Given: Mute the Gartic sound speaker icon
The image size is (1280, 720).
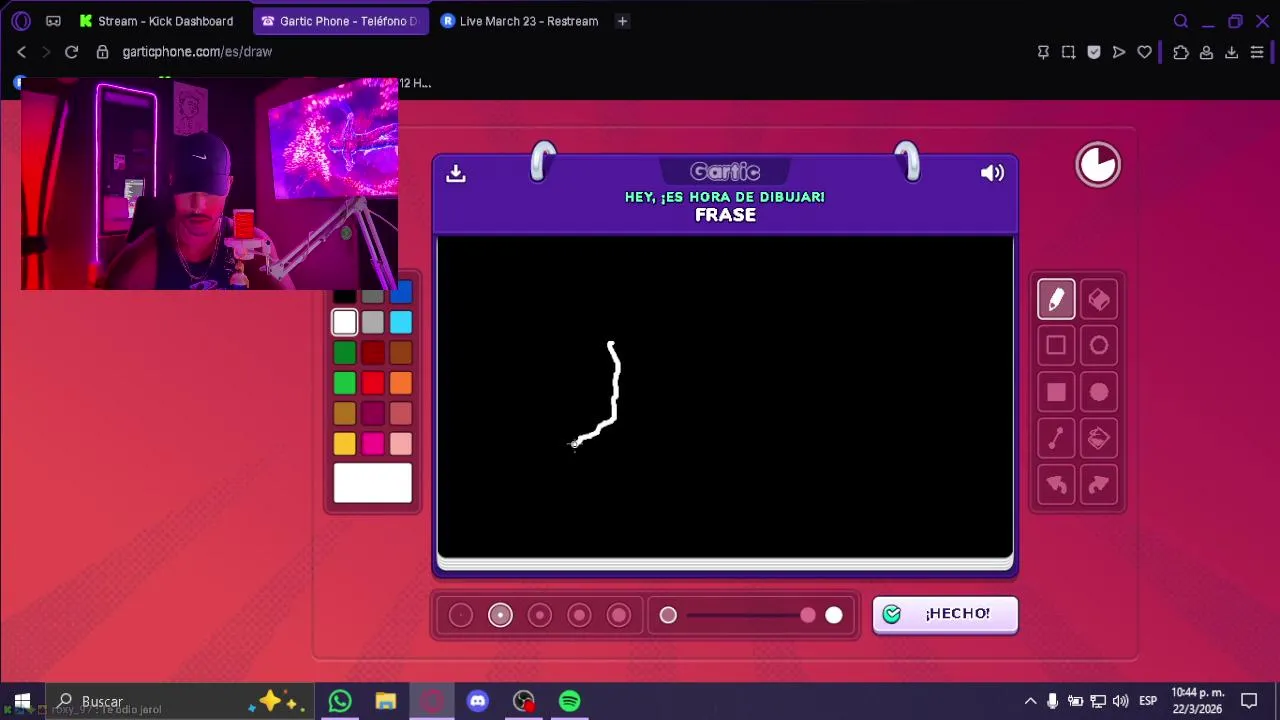Looking at the screenshot, I should point(992,173).
